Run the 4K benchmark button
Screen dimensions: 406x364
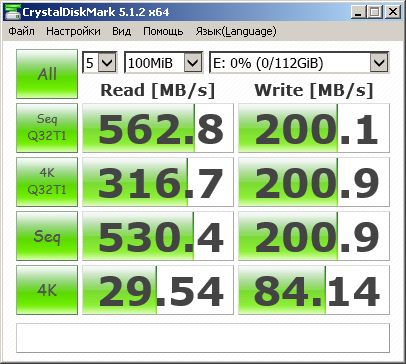tap(47, 290)
